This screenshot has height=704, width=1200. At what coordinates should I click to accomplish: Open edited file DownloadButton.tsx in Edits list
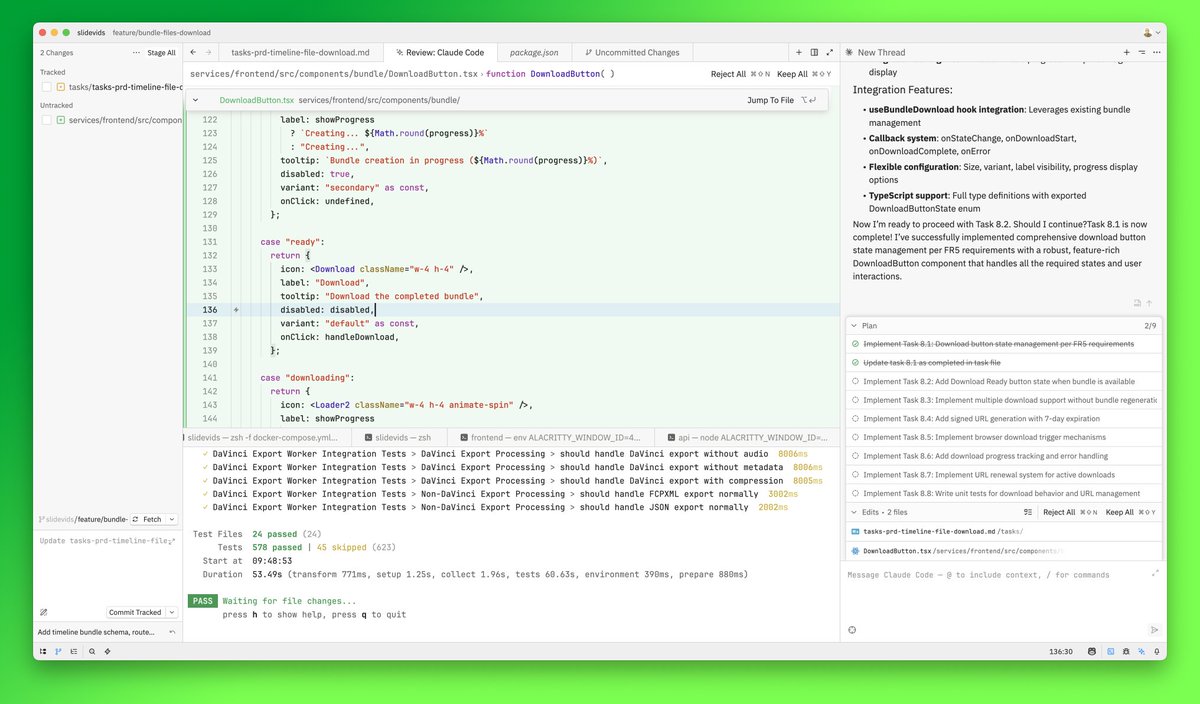click(x=1004, y=551)
